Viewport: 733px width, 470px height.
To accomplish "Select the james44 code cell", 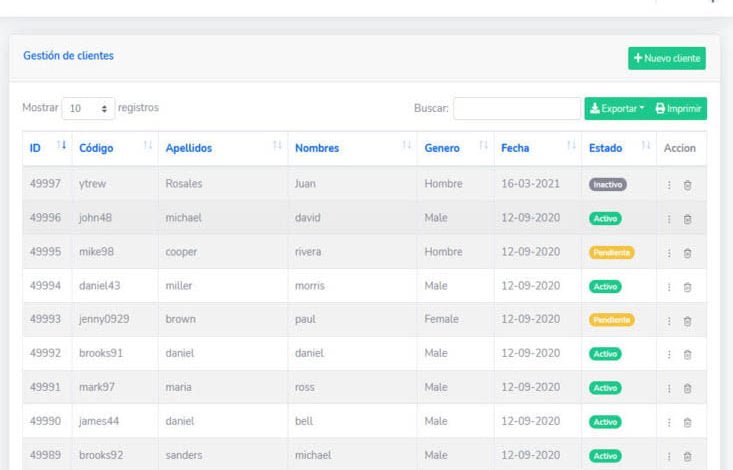I will pos(115,421).
